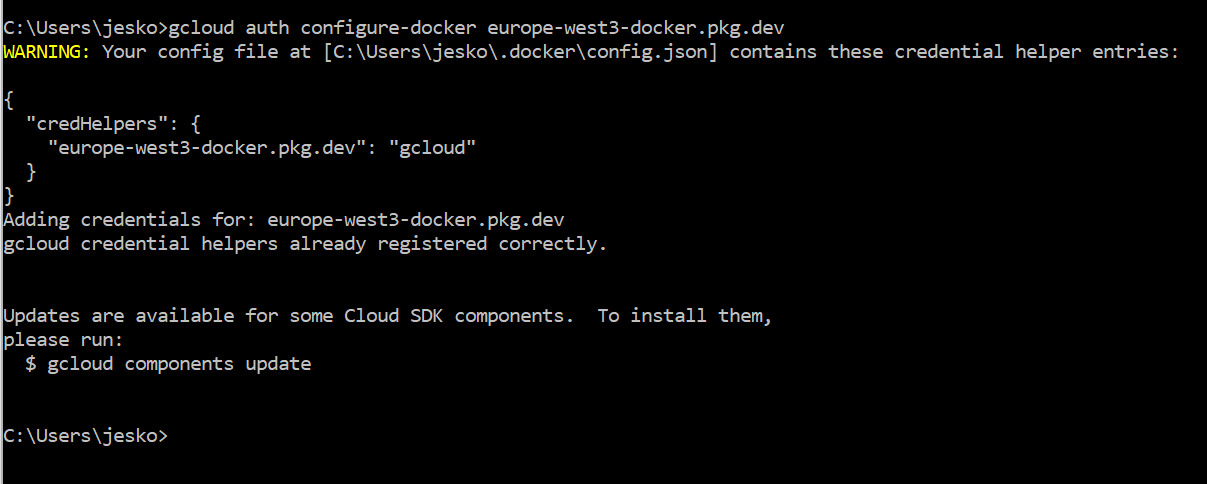Click the dollar sign before gcloud components
The height and width of the screenshot is (484, 1207).
click(x=31, y=363)
